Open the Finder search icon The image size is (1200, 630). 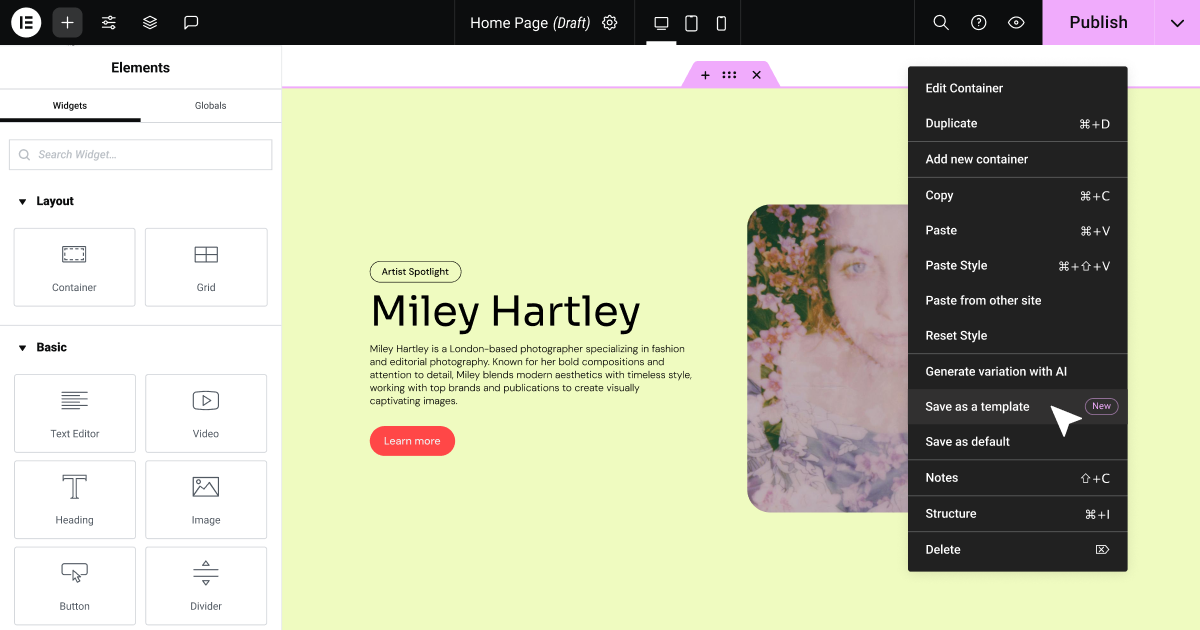(940, 22)
